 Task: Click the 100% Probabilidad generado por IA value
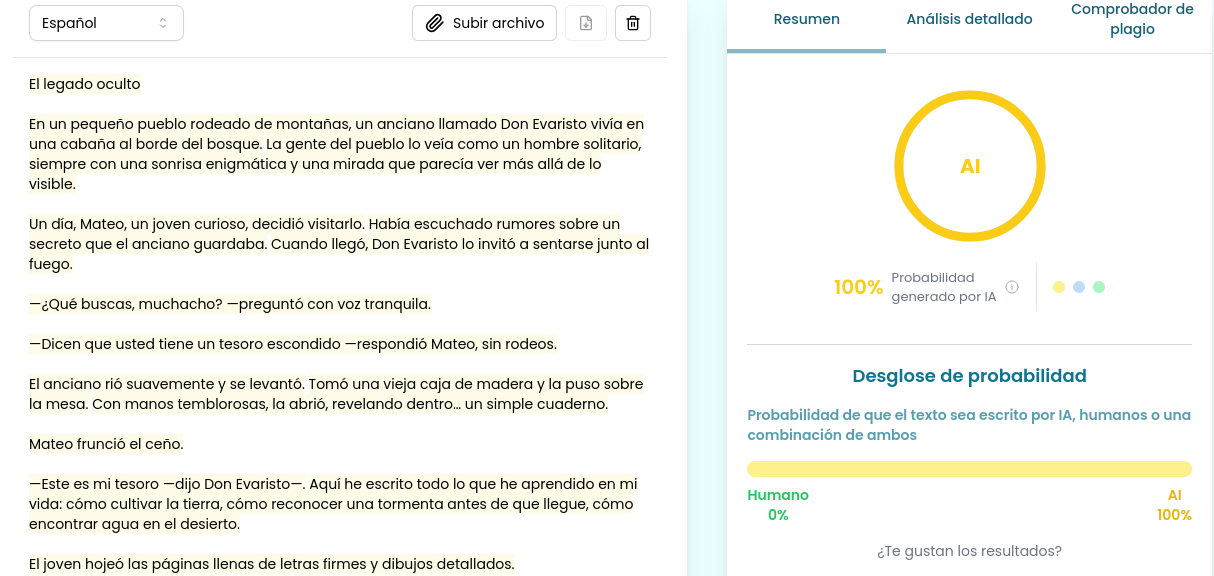(858, 288)
